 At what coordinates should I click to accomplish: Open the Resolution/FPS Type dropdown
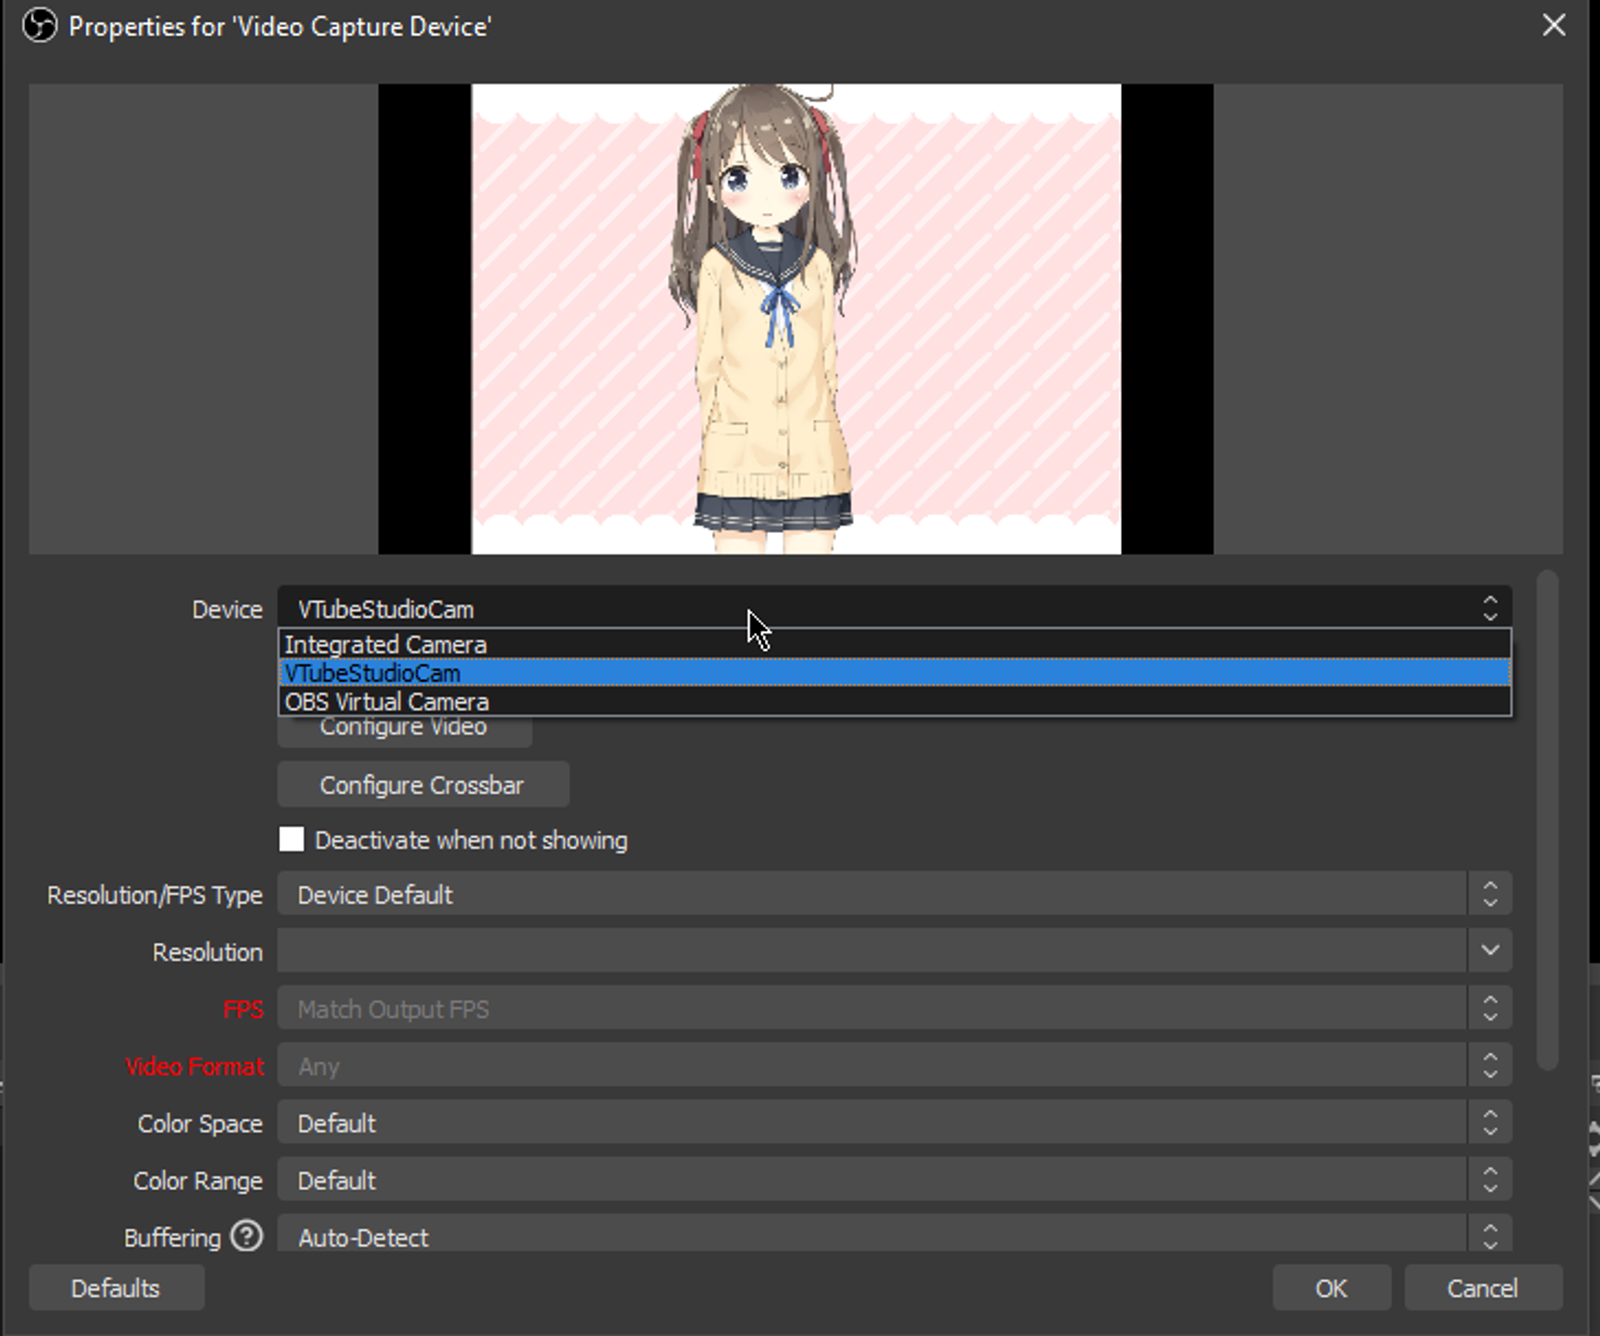point(894,894)
